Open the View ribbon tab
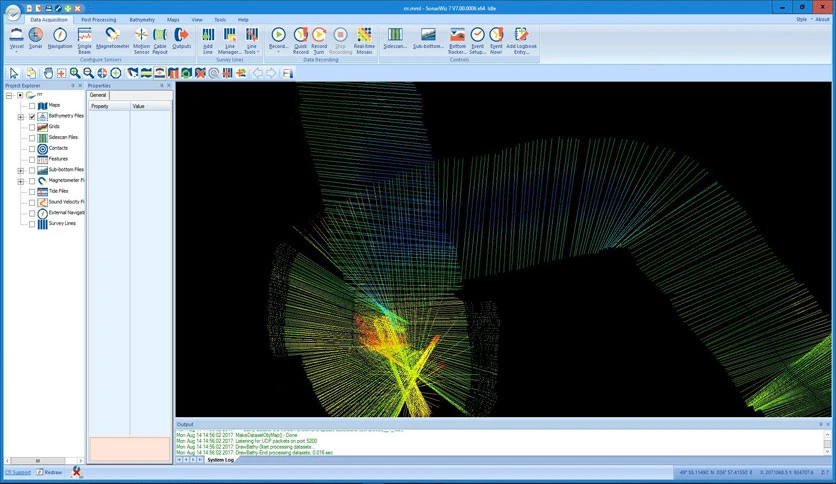The width and height of the screenshot is (836, 484). tap(197, 20)
